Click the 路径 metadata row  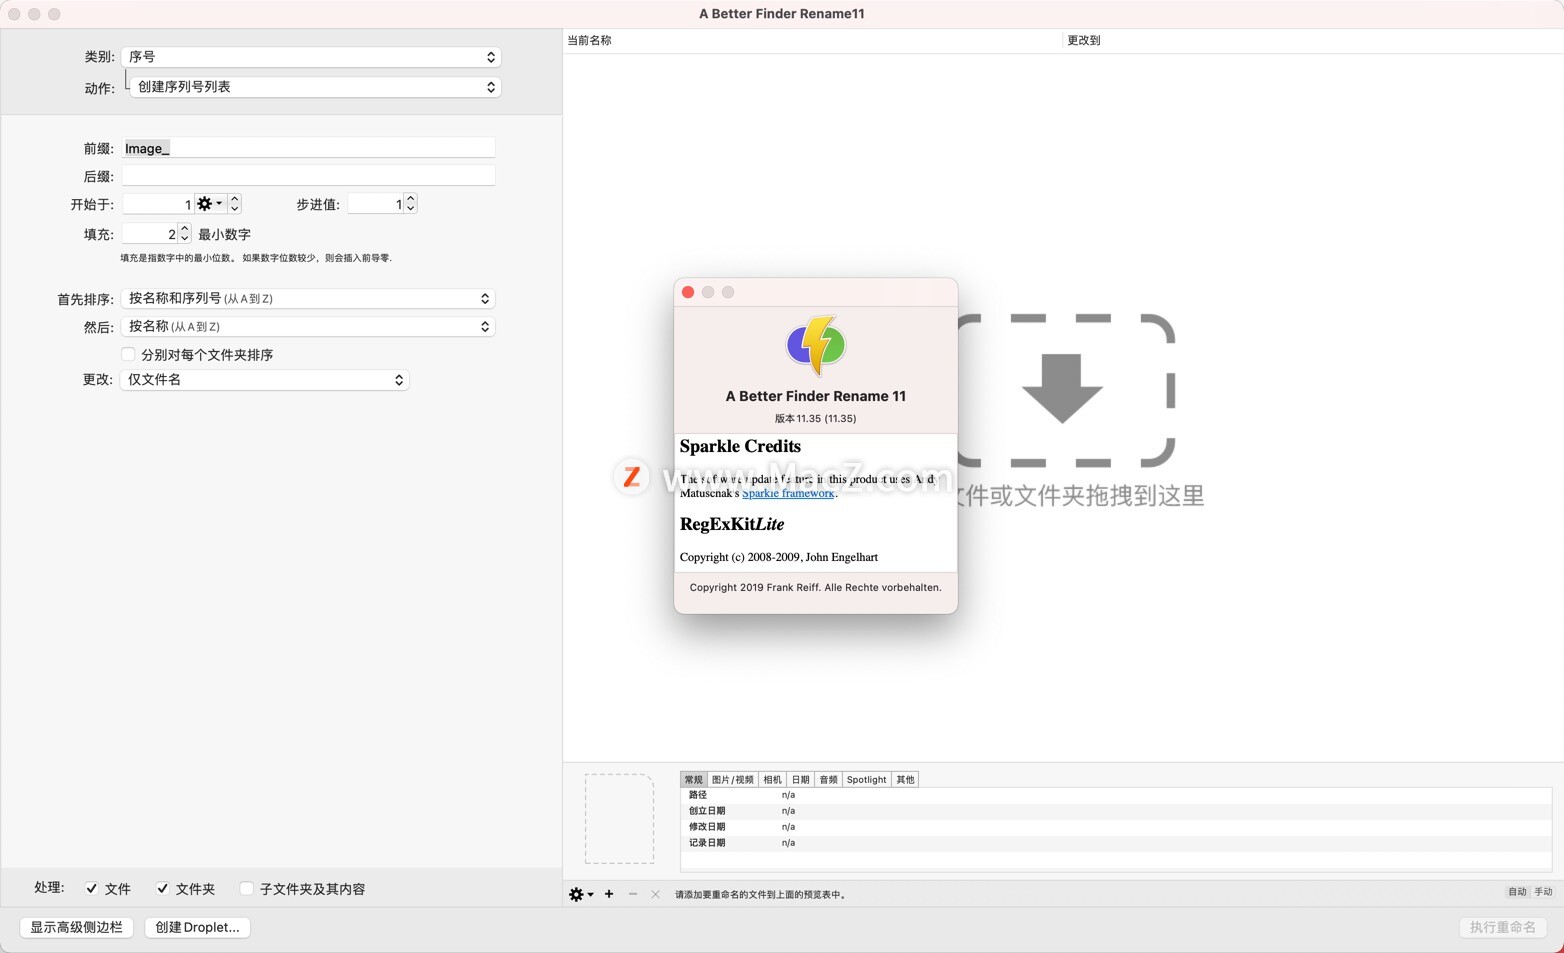[1116, 795]
